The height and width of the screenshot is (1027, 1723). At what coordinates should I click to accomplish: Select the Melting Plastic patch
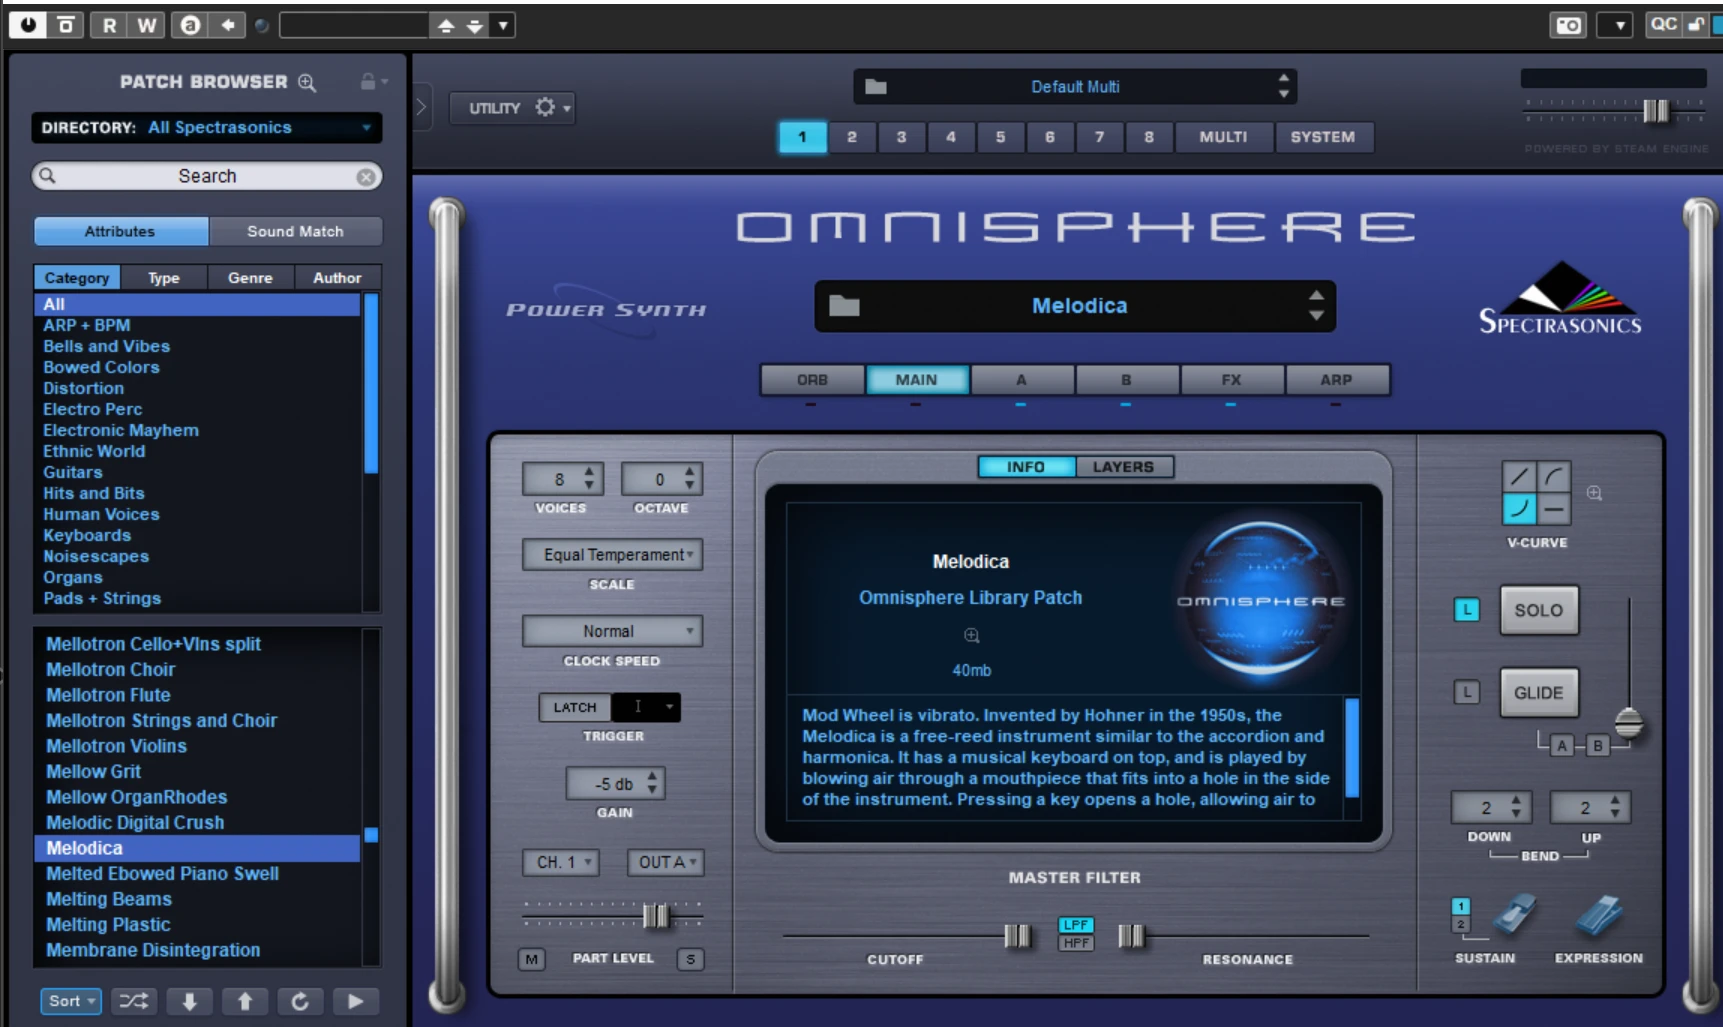[x=198, y=925]
